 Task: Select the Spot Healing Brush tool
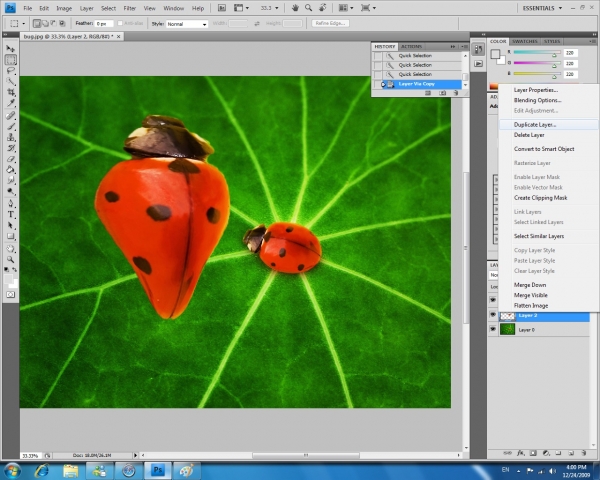click(x=11, y=115)
